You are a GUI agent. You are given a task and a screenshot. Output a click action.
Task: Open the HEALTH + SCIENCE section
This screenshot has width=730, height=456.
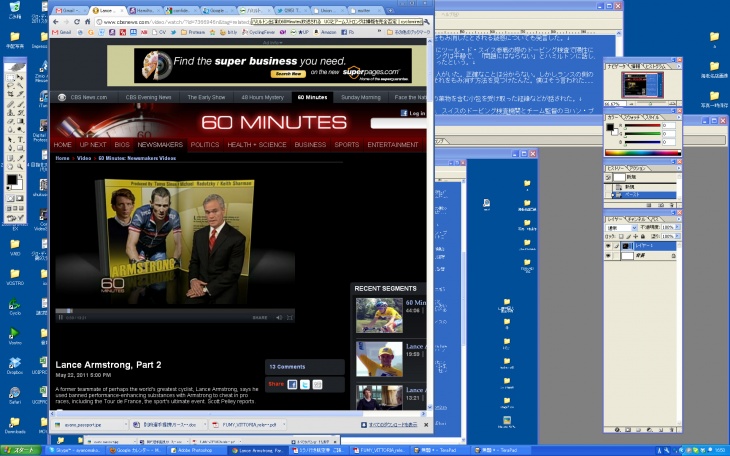click(x=257, y=145)
